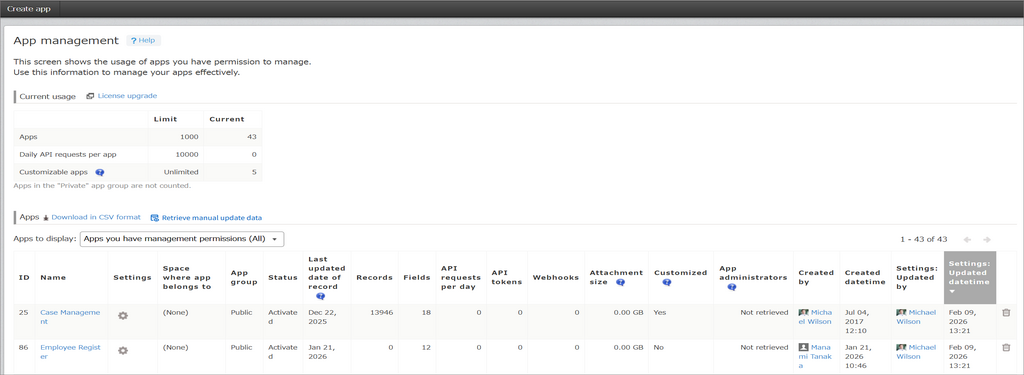Open creator Michael Wilson in Case Management row

click(x=815, y=317)
